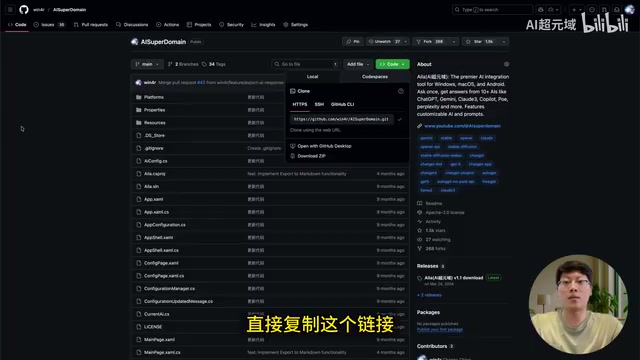This screenshot has width=640, height=360.
Task: Open the user avatar menu at top right
Action: (630, 9)
